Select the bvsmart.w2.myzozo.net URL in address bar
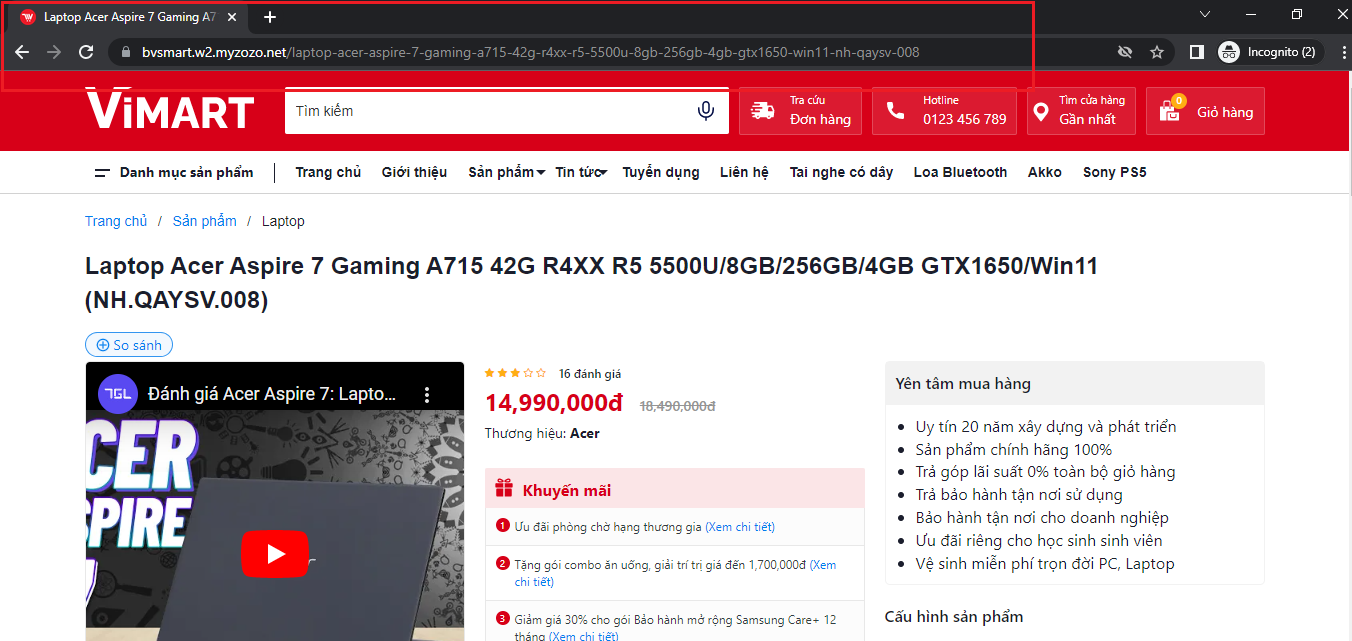1352x641 pixels. coord(530,52)
